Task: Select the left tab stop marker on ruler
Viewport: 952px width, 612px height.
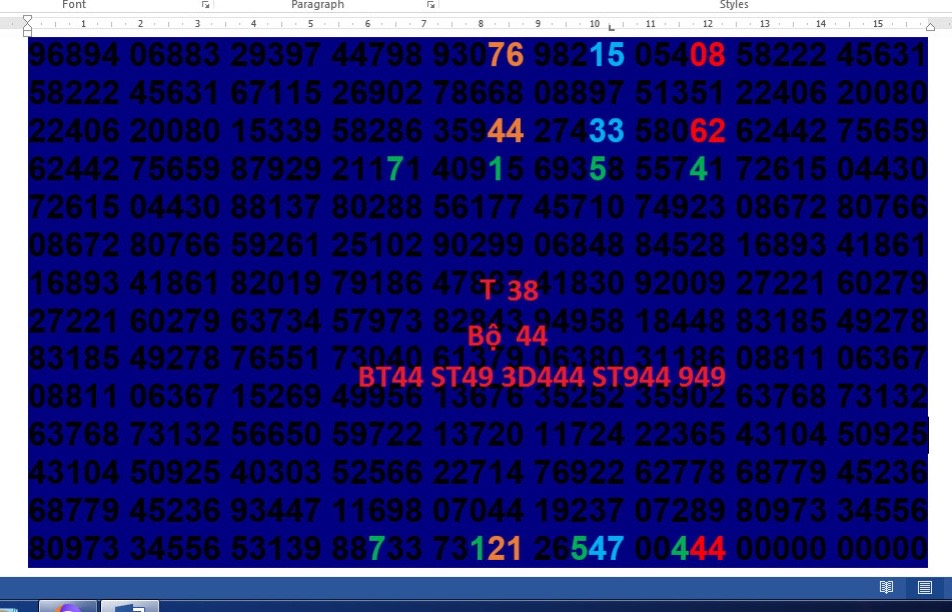Action: click(611, 27)
